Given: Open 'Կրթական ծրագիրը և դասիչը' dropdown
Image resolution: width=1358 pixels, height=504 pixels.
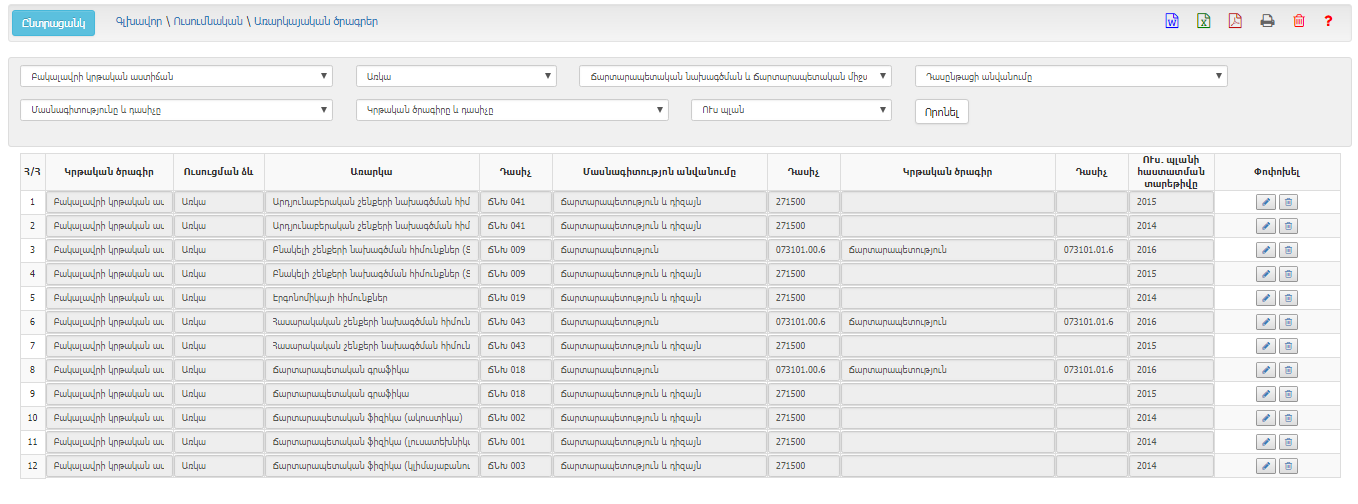Looking at the screenshot, I should coord(512,110).
